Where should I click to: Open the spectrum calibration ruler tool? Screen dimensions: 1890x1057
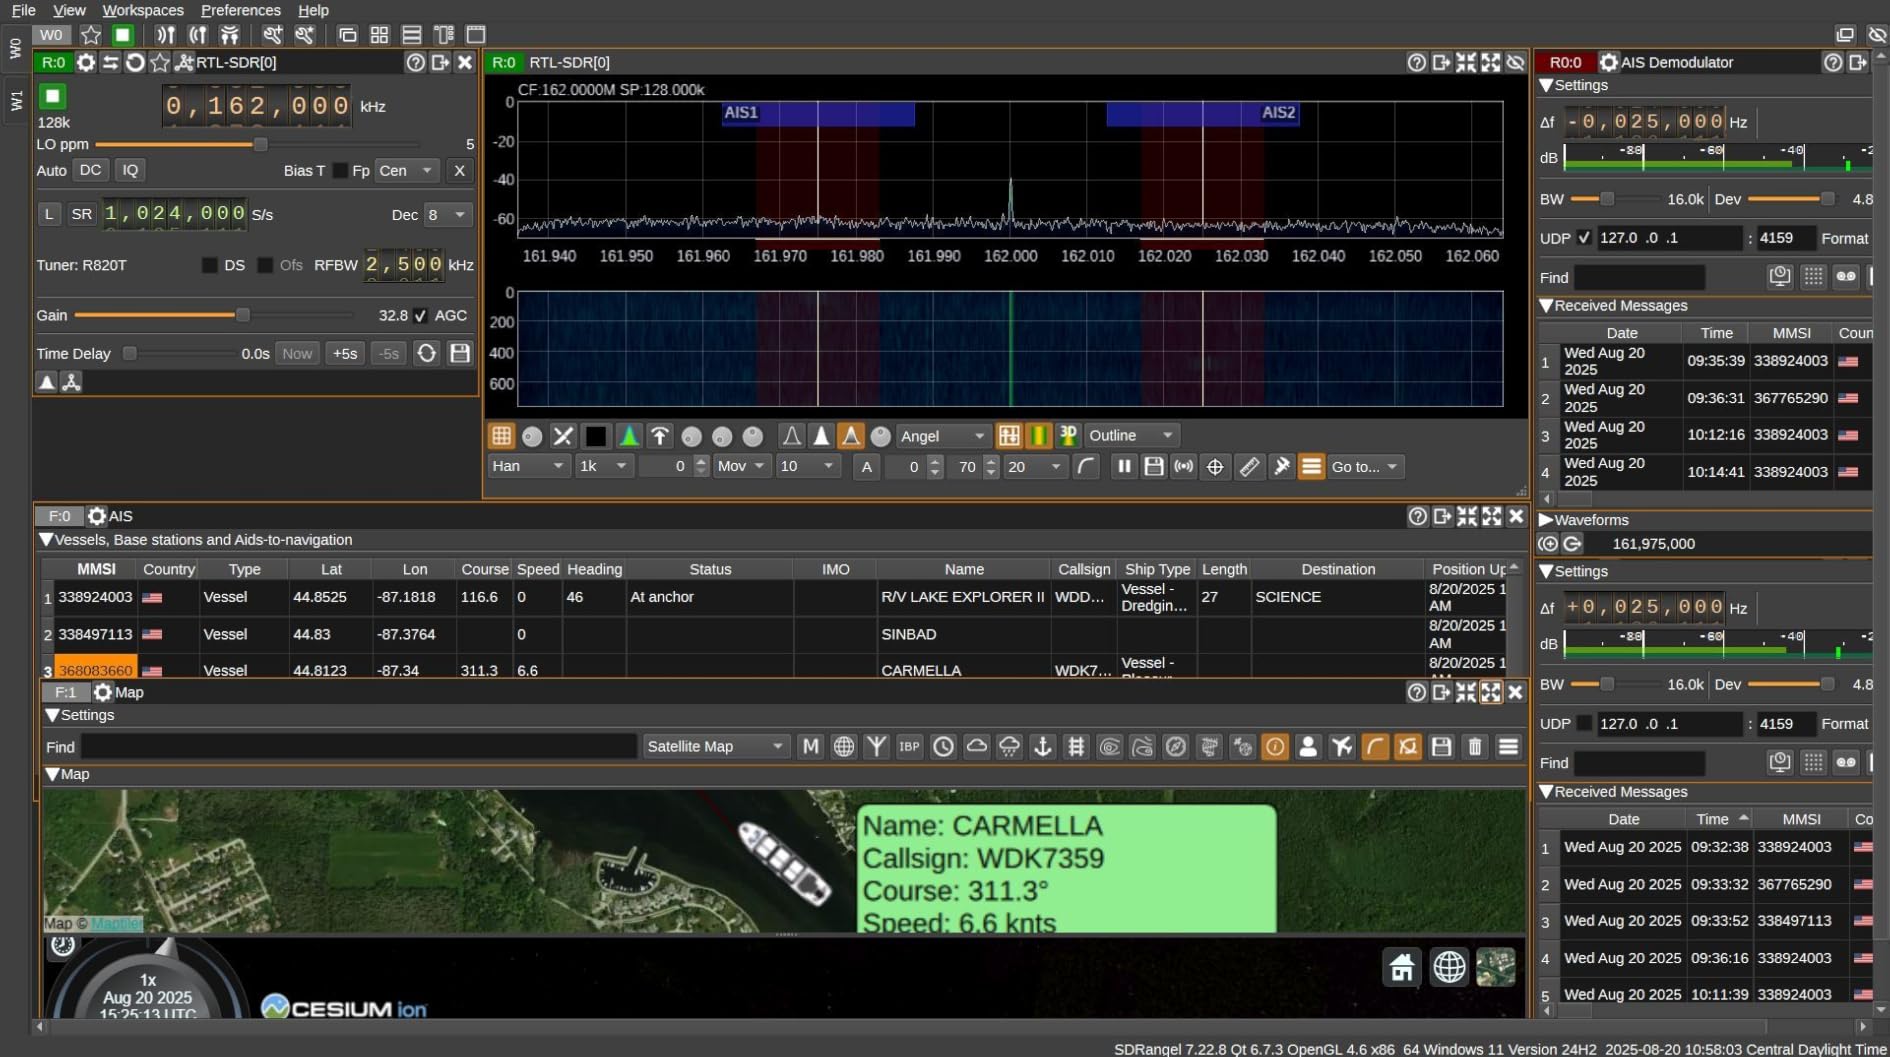(x=1249, y=467)
